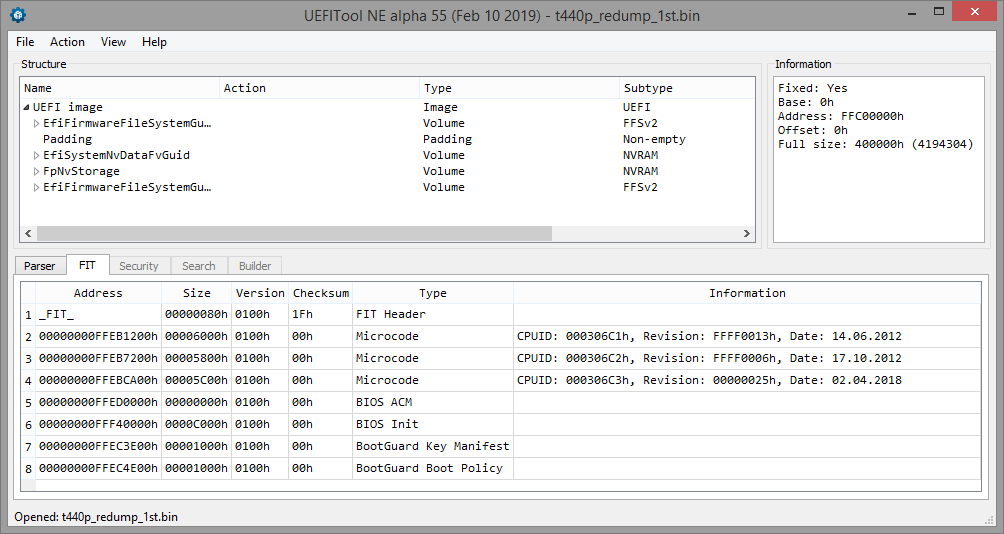Open the File menu

pos(25,42)
